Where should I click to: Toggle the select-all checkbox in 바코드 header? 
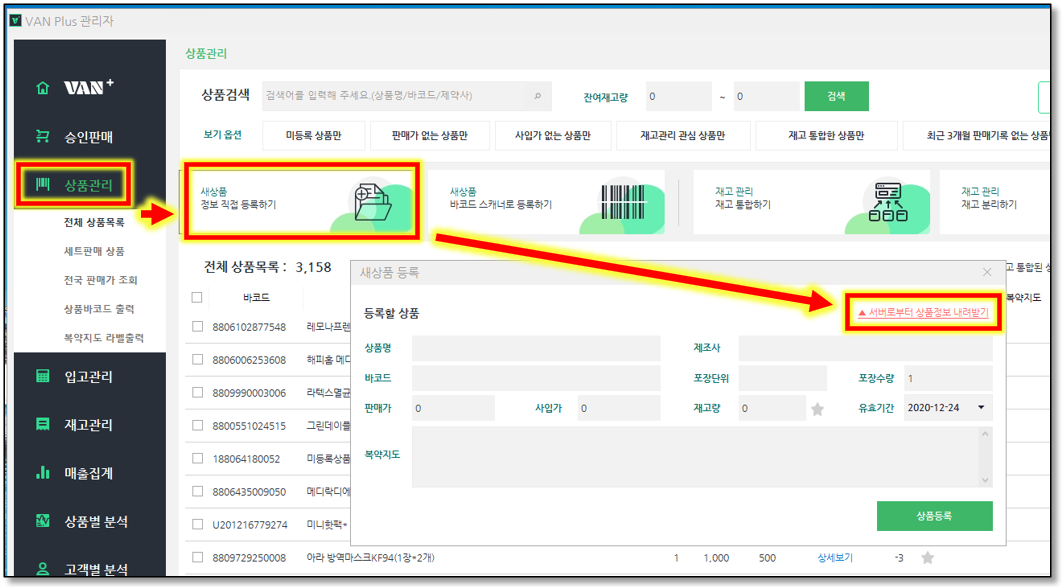pyautogui.click(x=197, y=297)
